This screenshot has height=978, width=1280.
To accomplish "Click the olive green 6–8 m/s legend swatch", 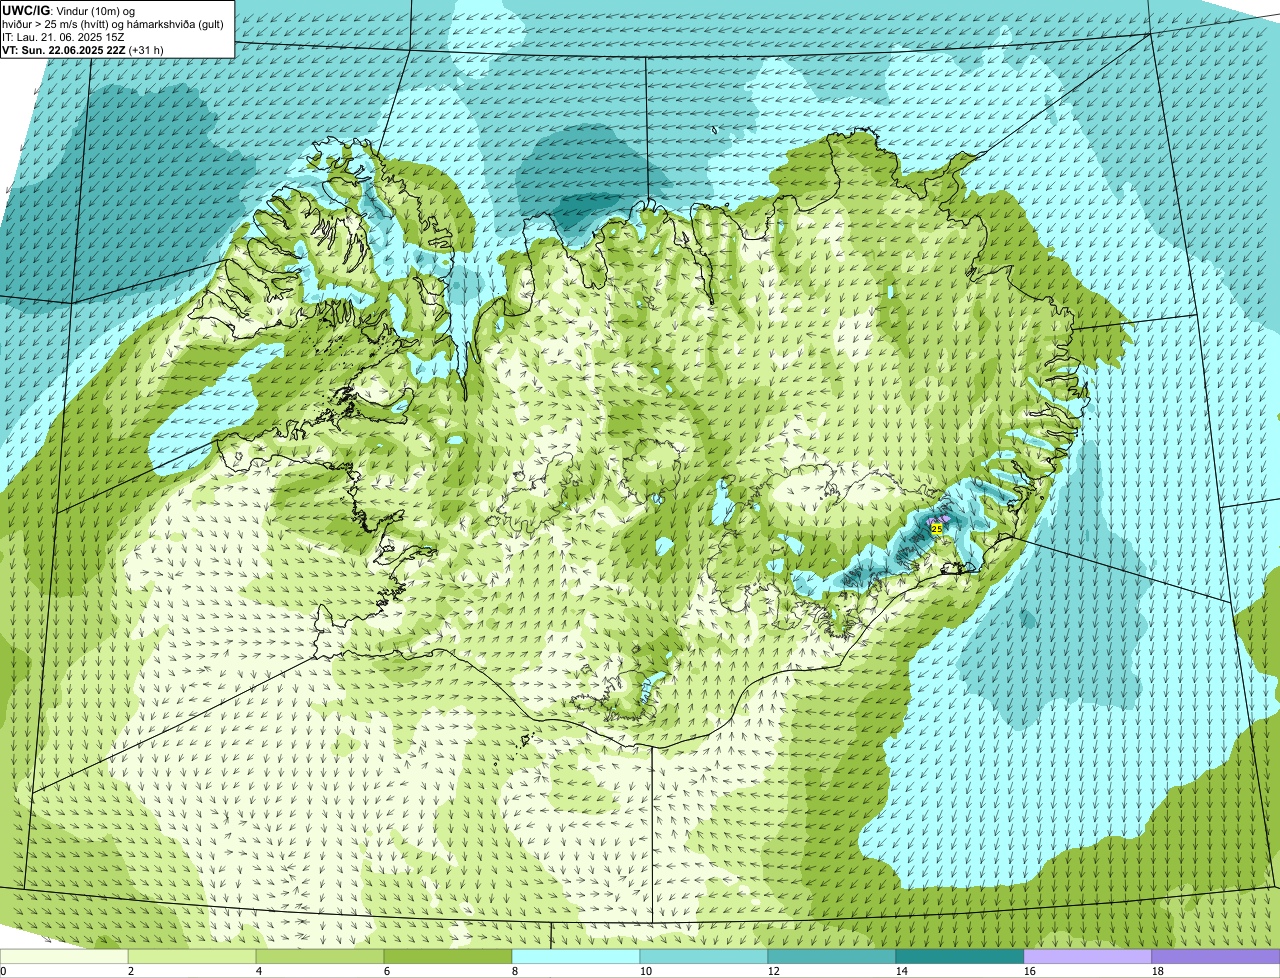I will (448, 957).
